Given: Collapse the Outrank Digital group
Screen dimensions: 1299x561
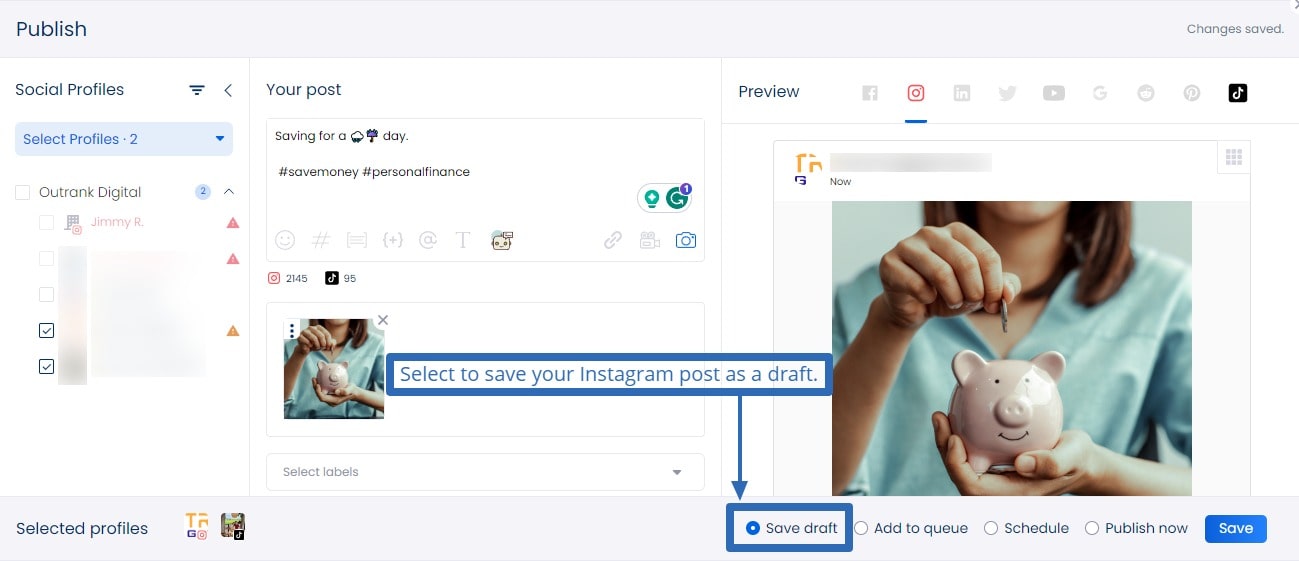Looking at the screenshot, I should [228, 192].
